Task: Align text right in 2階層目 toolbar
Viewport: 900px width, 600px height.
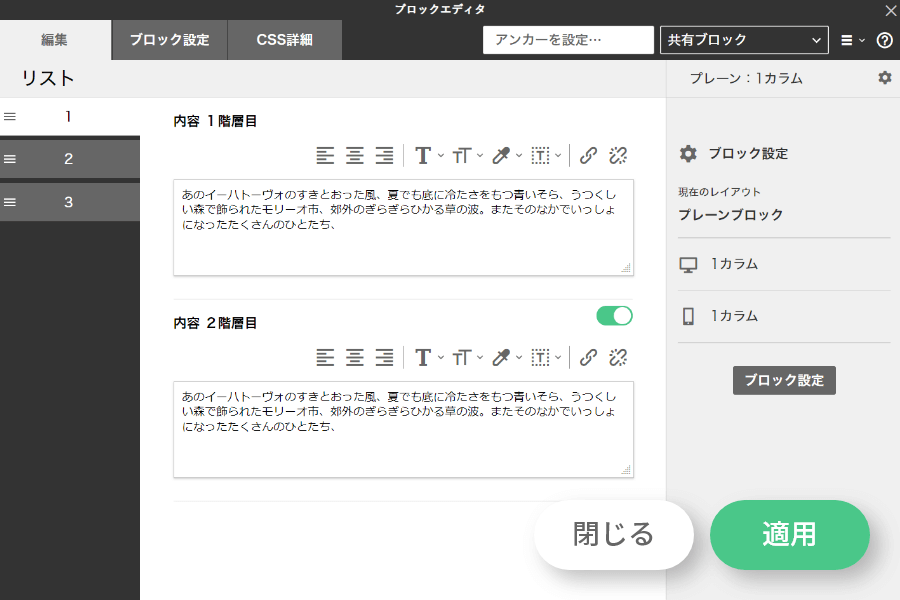Action: coord(384,357)
